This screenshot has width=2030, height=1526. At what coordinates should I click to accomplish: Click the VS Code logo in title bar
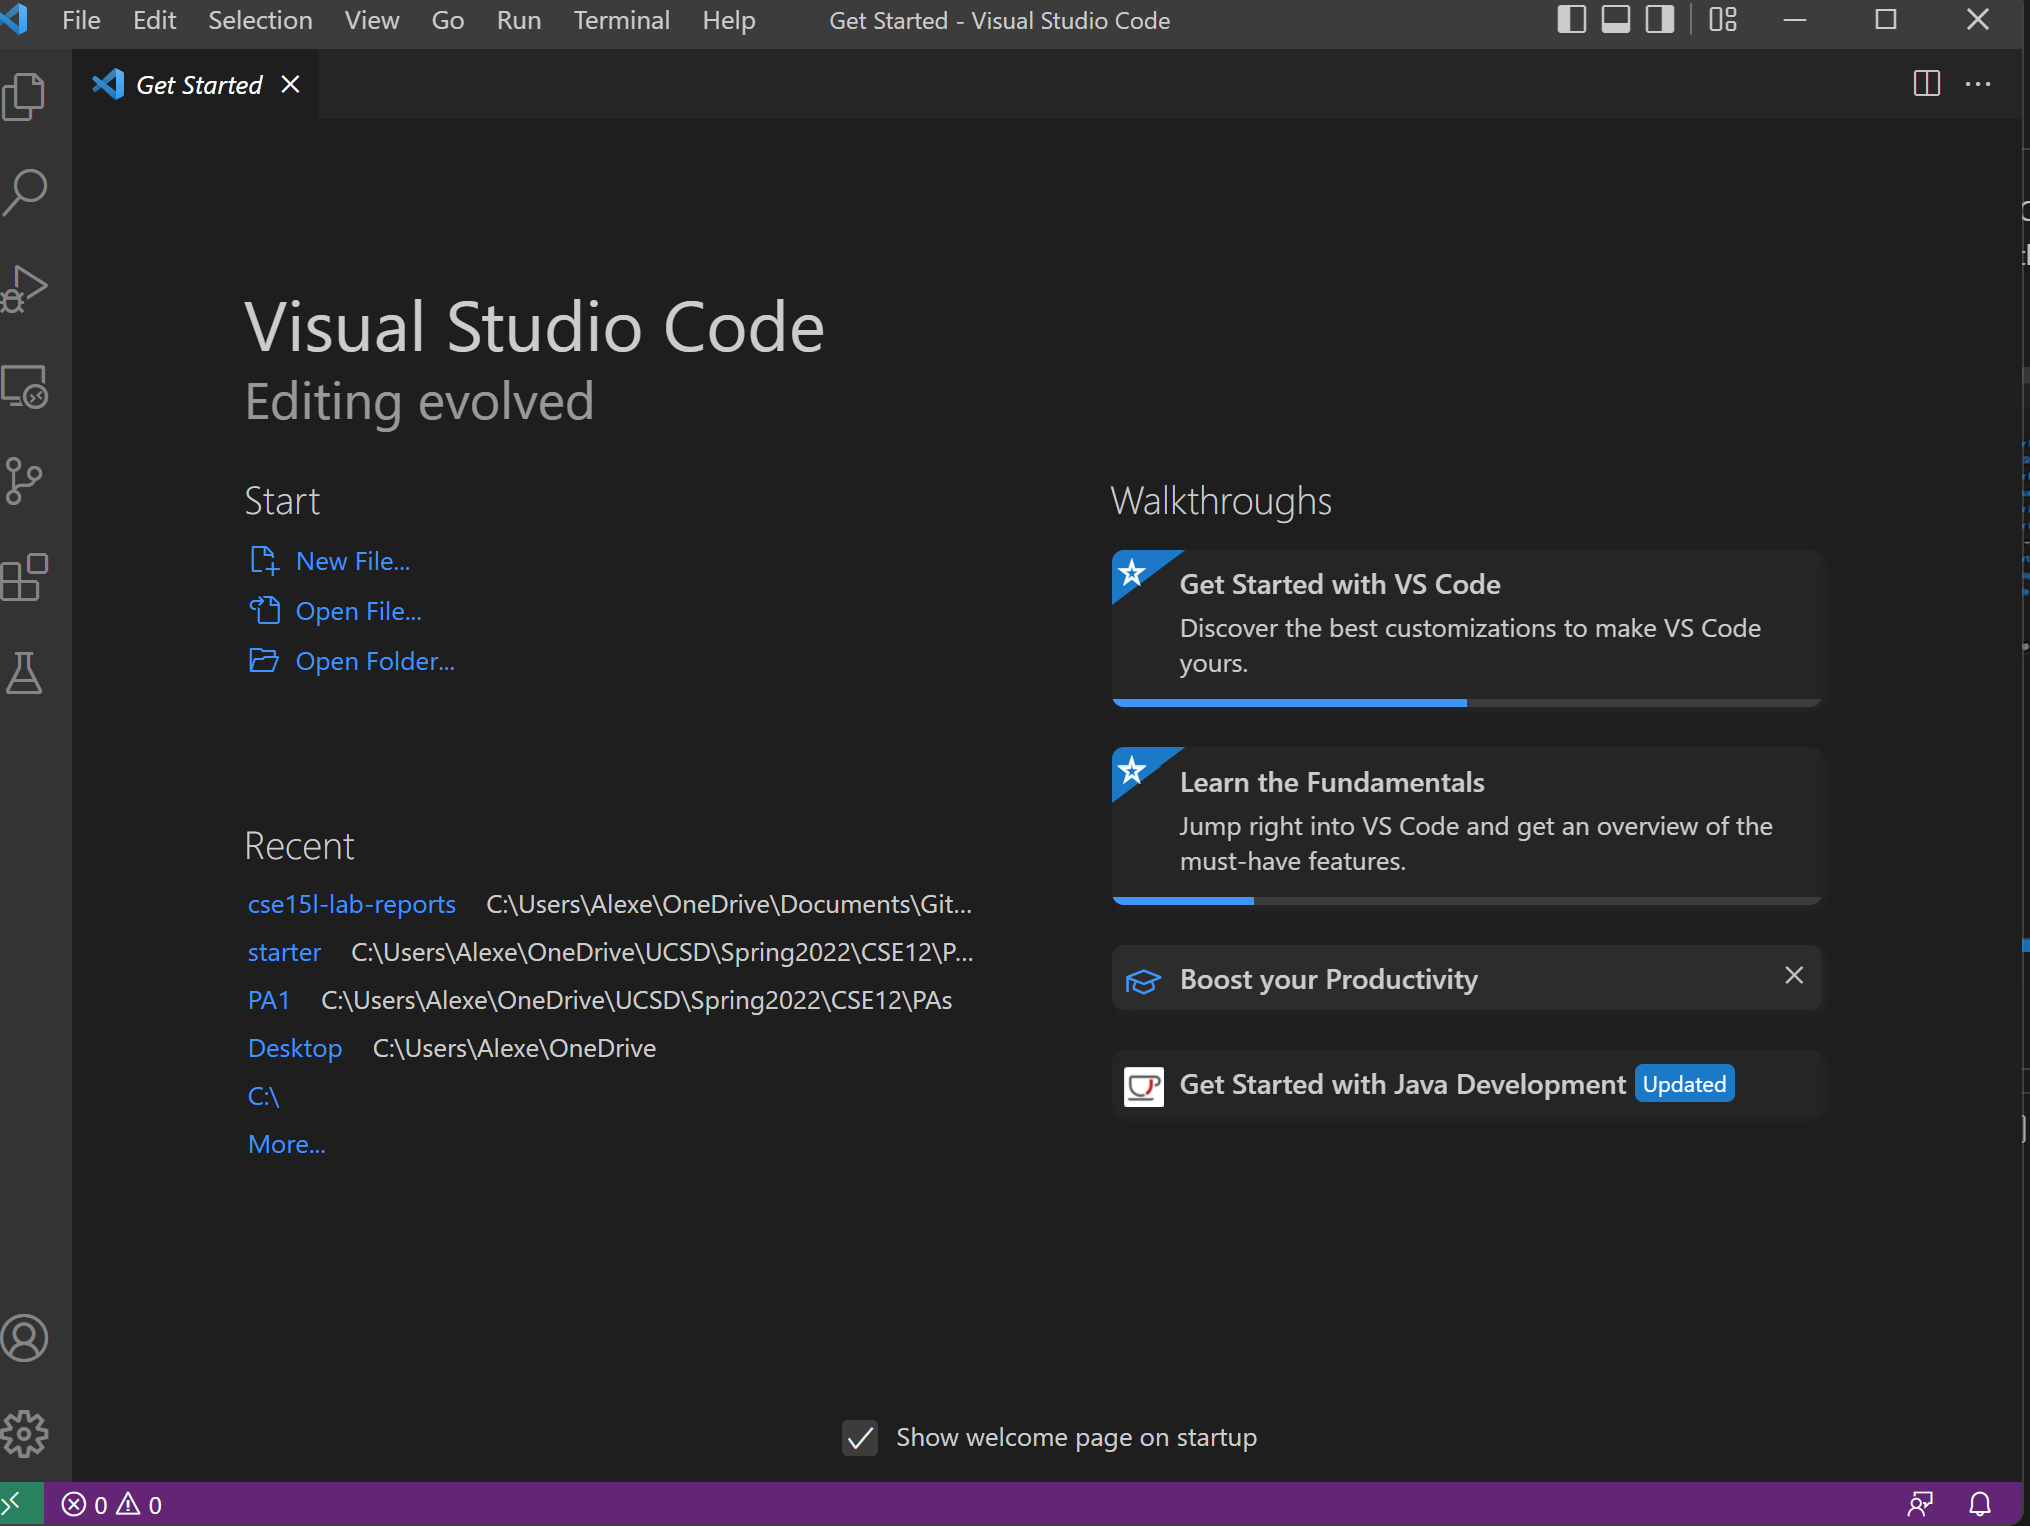14,20
